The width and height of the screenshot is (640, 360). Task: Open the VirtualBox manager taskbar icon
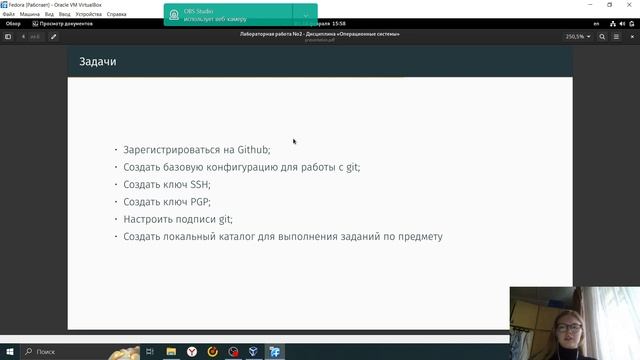point(253,351)
